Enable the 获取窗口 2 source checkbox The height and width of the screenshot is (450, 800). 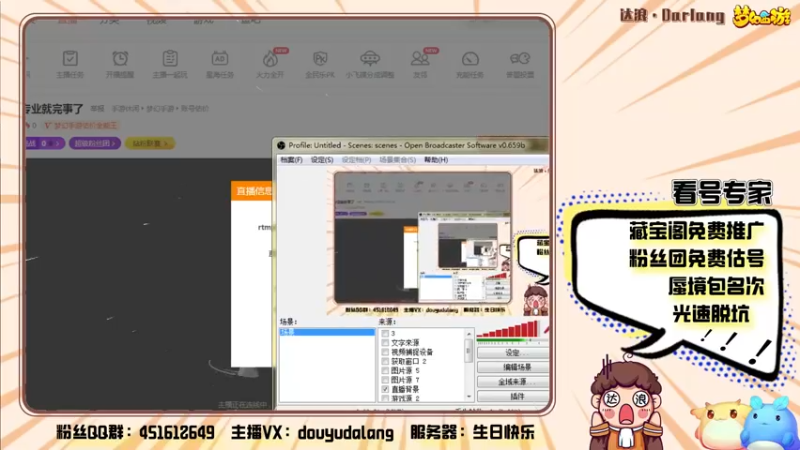point(385,361)
